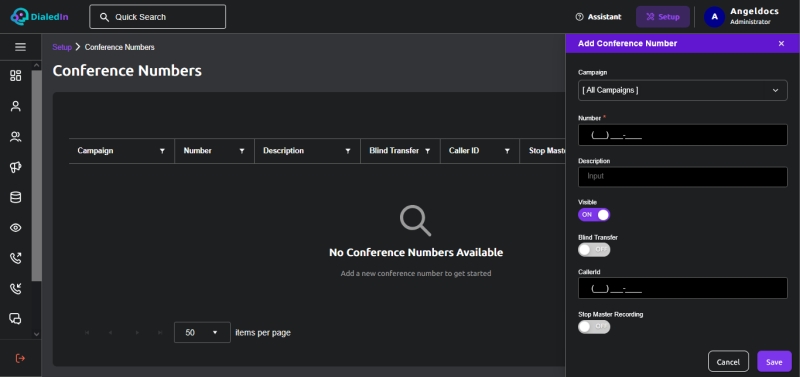Go to the last page of results
Viewport: 800px width, 377px height.
pos(160,333)
